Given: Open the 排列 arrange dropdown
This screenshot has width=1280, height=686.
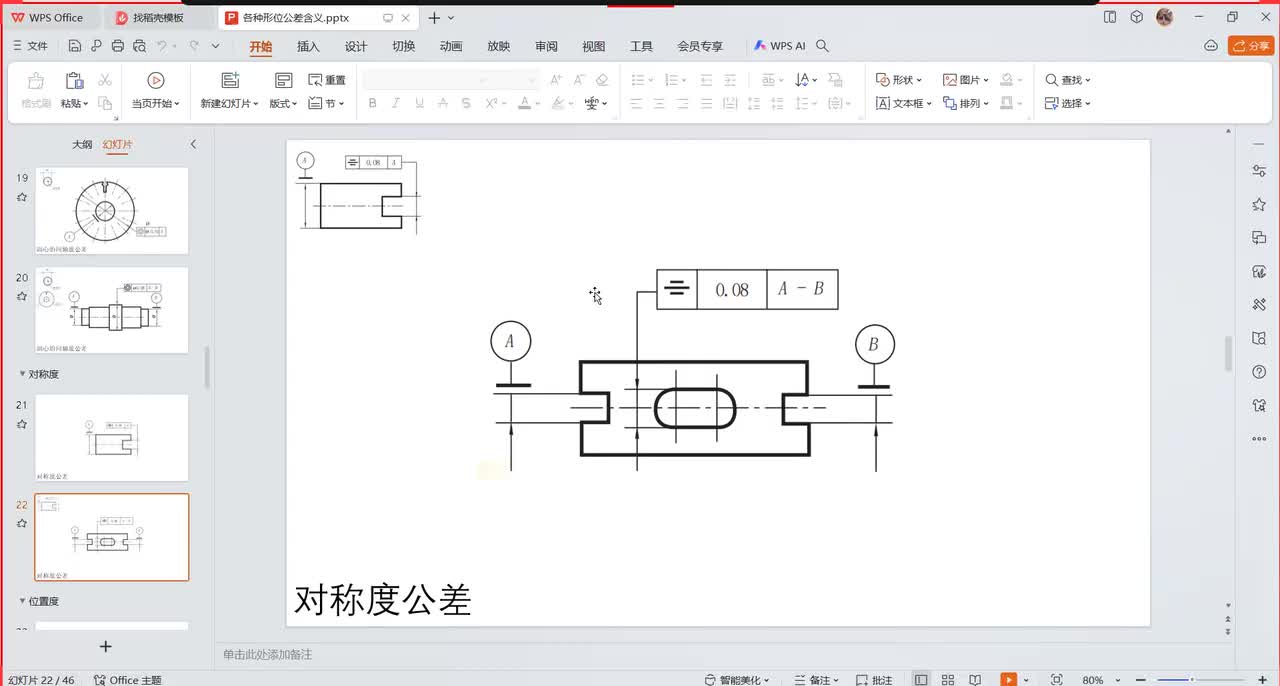Looking at the screenshot, I should (966, 103).
